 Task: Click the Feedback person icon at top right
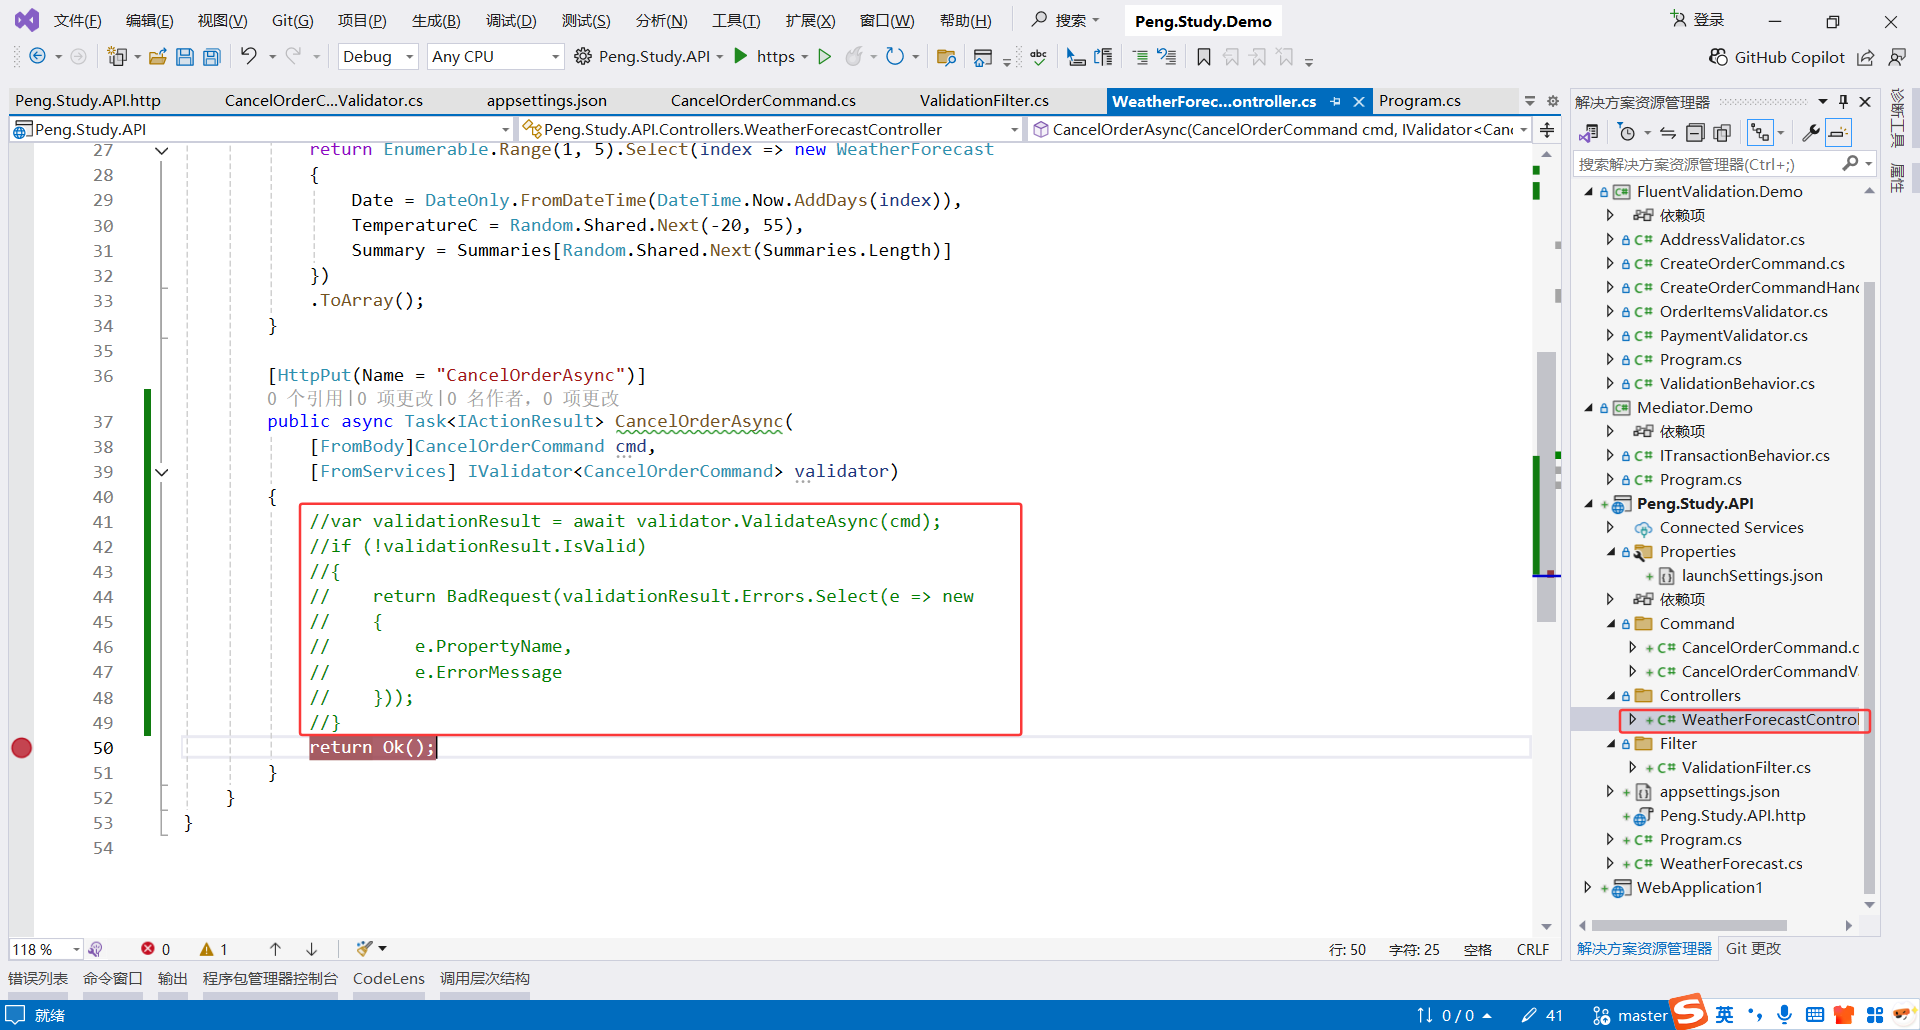[x=1897, y=57]
